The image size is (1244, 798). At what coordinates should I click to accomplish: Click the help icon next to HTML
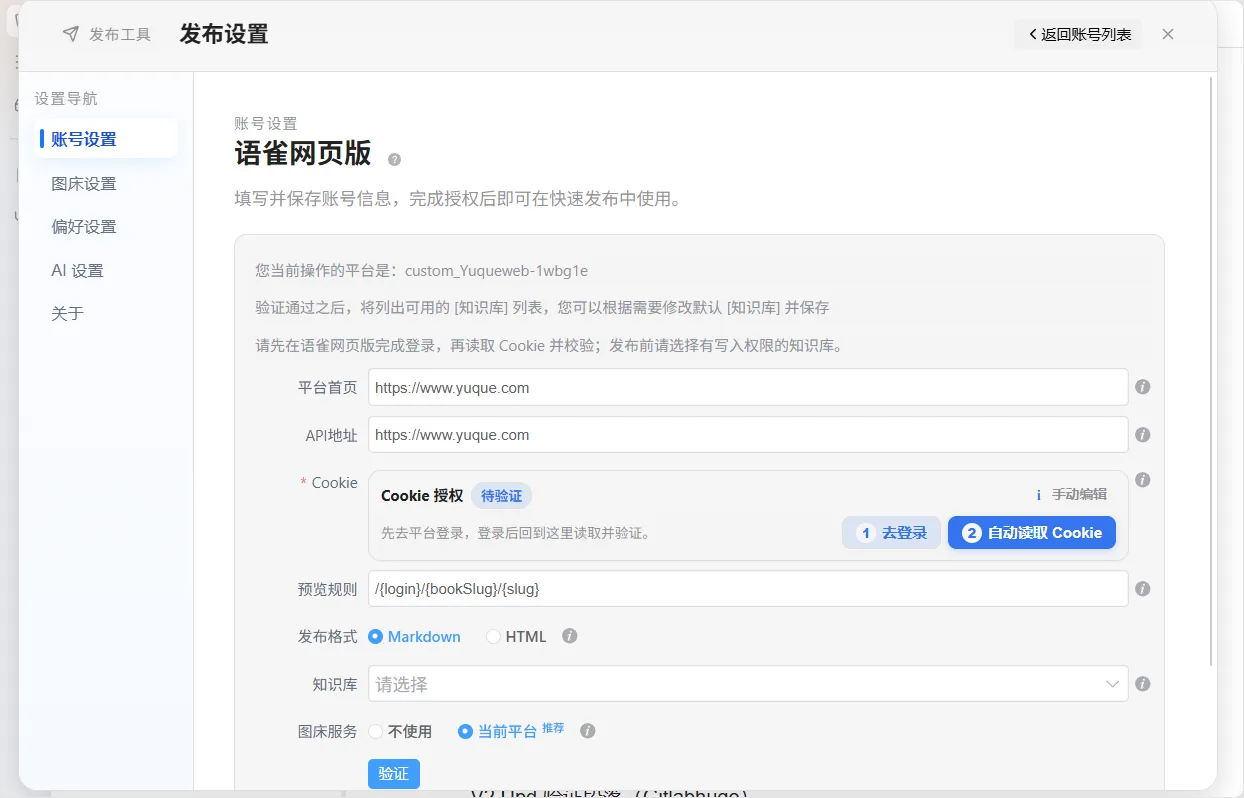point(569,636)
